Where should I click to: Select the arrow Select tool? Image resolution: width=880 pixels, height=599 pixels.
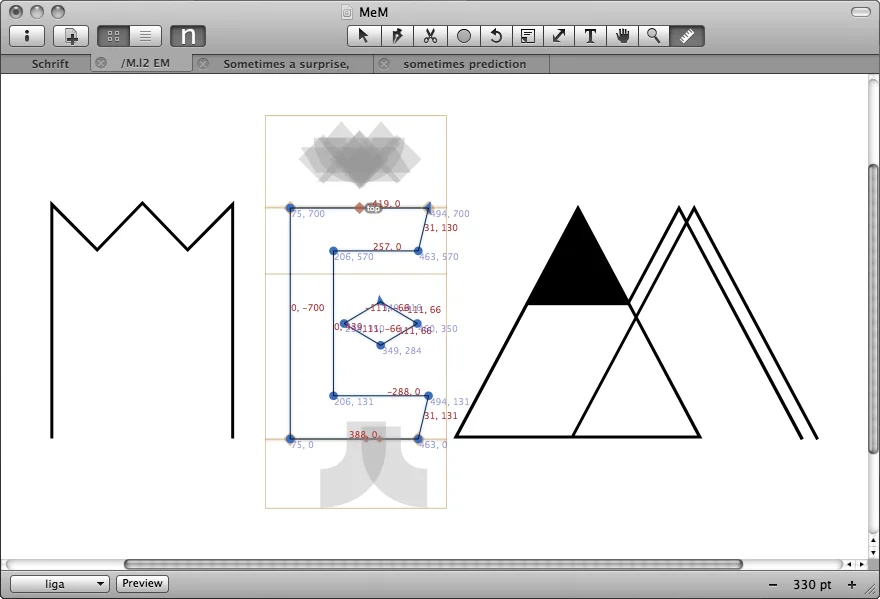pyautogui.click(x=364, y=36)
